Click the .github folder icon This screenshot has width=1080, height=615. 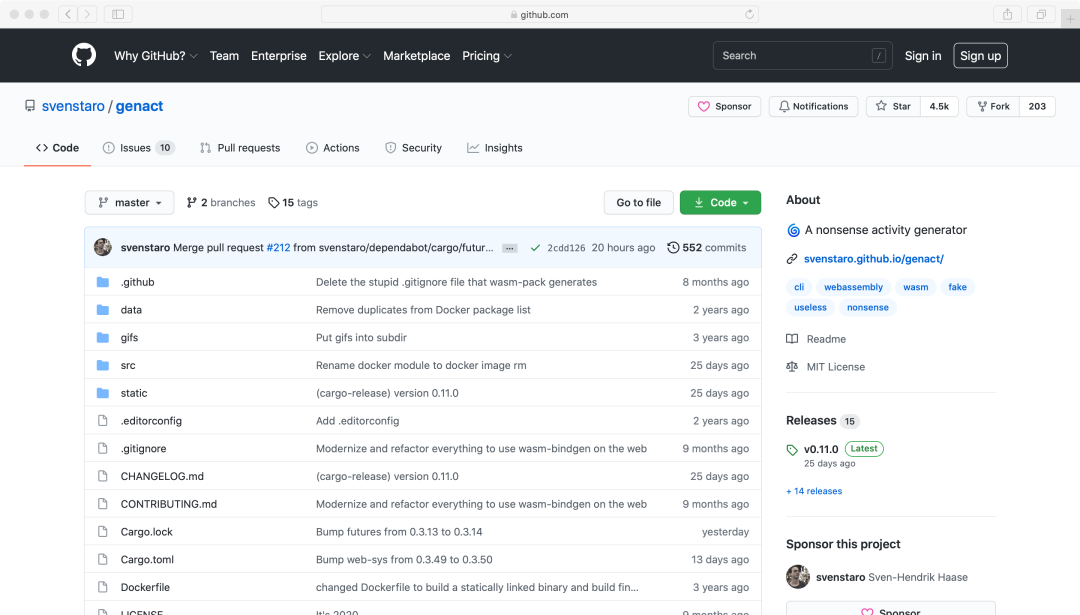pyautogui.click(x=103, y=282)
